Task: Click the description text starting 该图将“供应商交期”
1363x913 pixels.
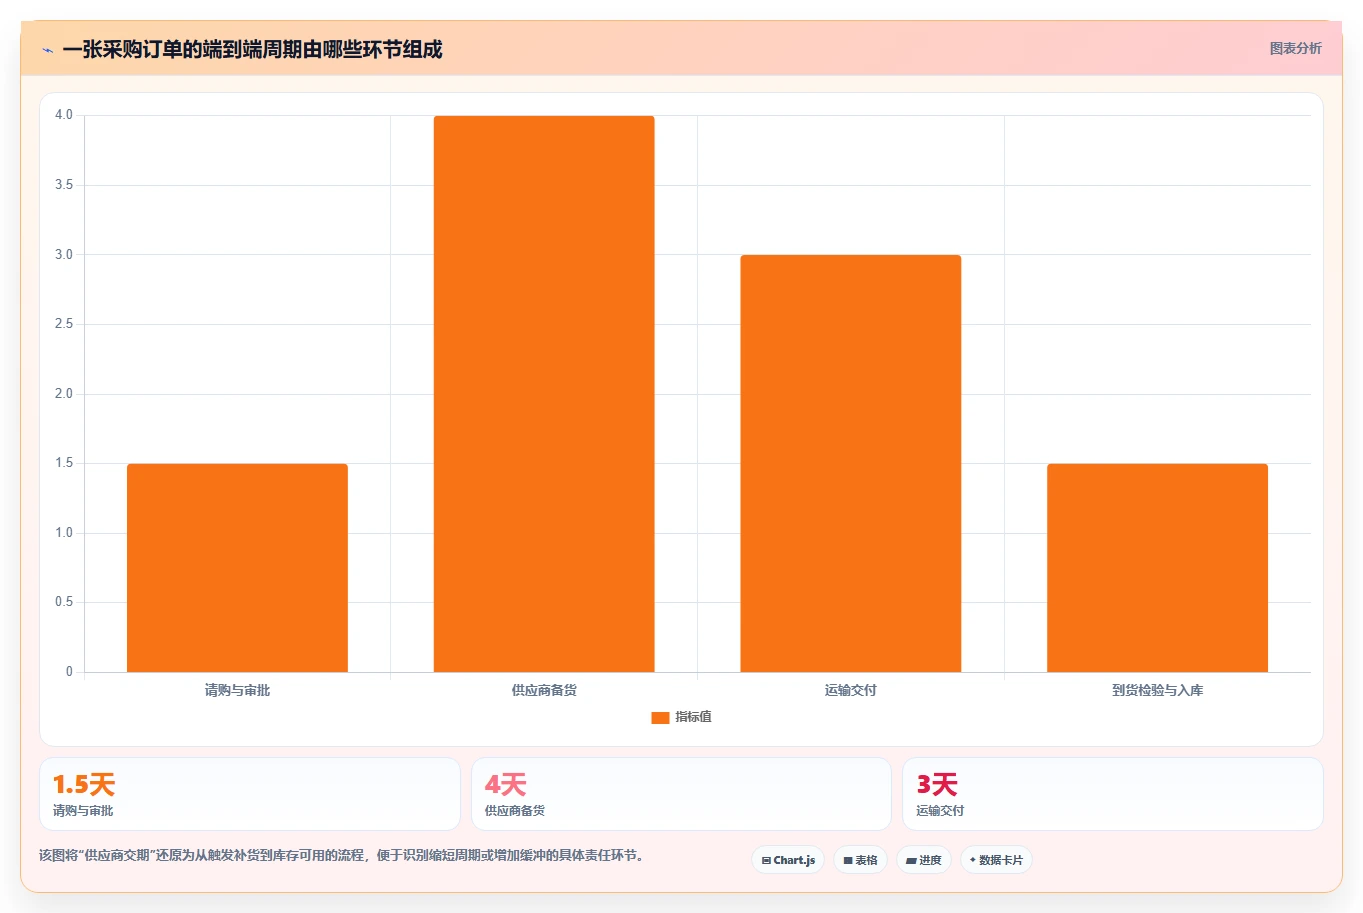Action: (x=344, y=856)
